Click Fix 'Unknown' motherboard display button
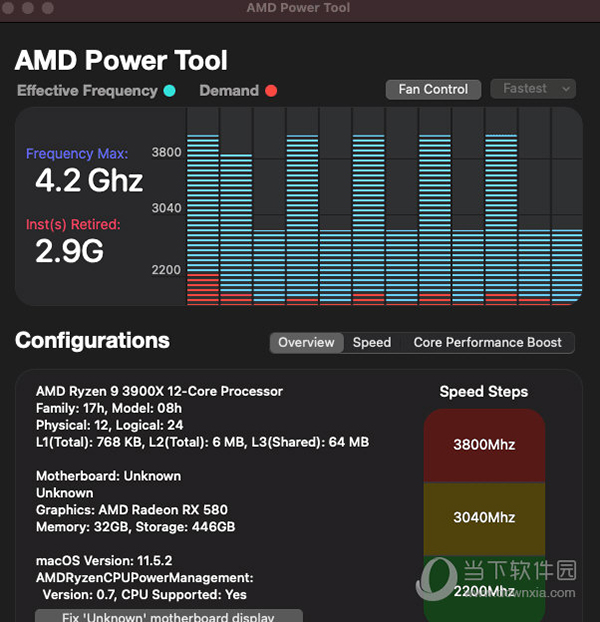600x622 pixels. [169, 616]
